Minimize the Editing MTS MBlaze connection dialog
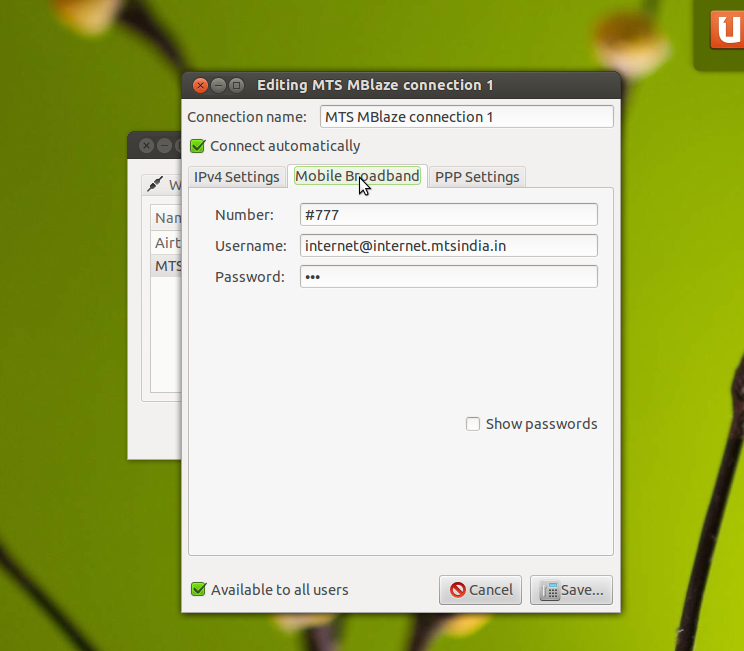744x651 pixels. coord(218,85)
